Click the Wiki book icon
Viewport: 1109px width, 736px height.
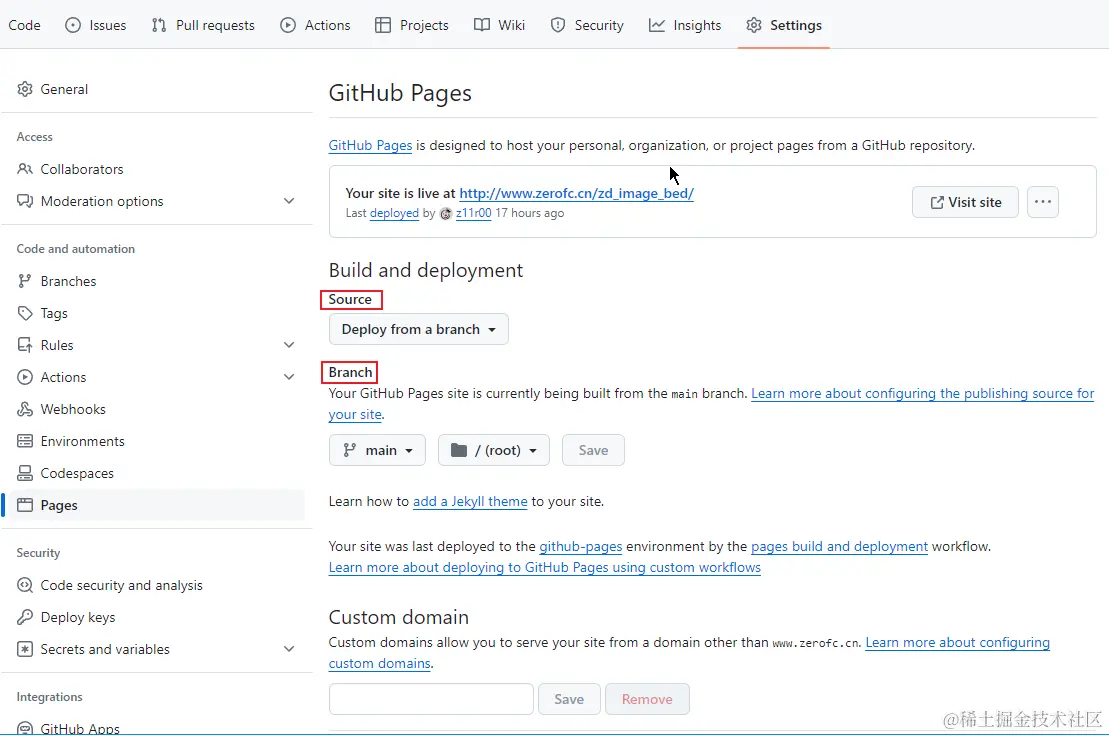[x=482, y=25]
